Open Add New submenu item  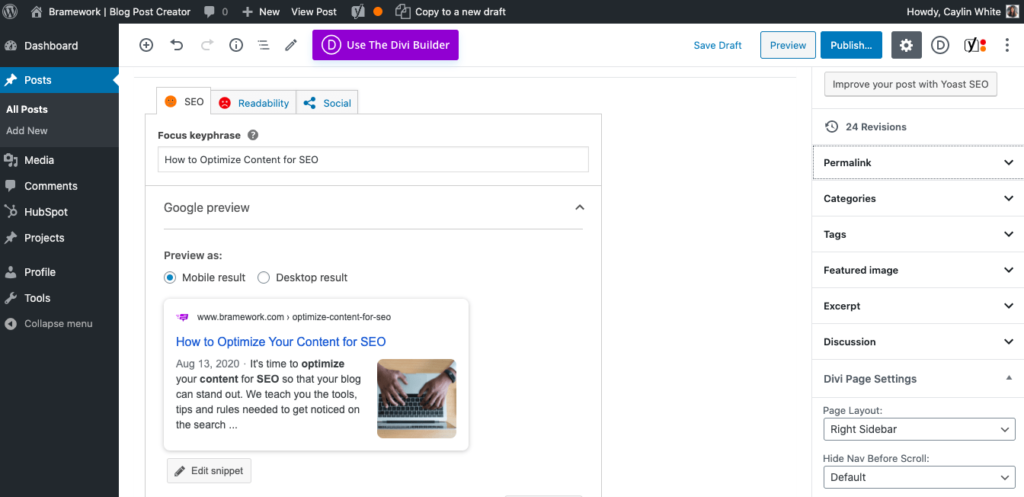pyautogui.click(x=27, y=131)
